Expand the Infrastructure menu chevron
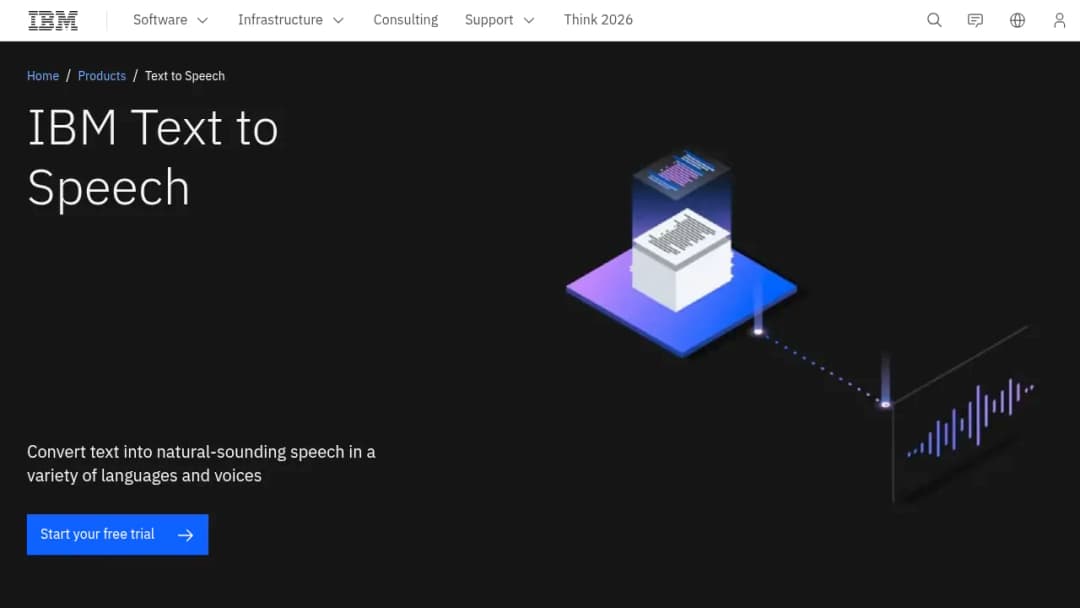 (x=338, y=21)
